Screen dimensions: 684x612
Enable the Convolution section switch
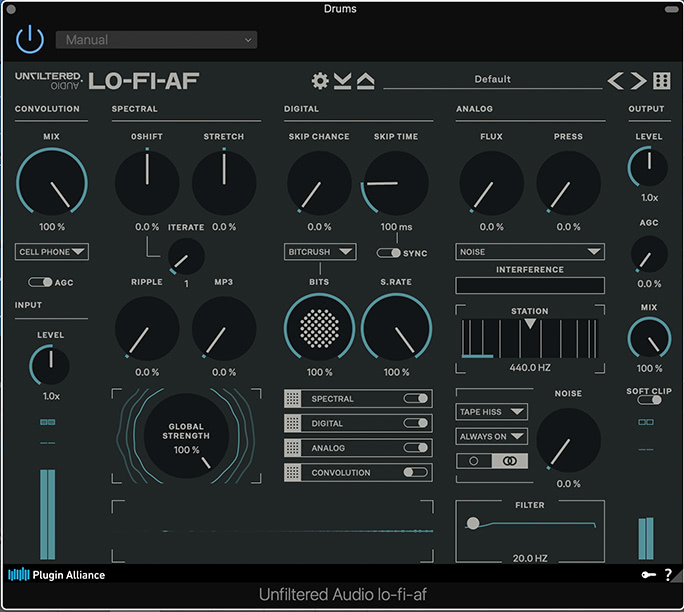(x=415, y=472)
